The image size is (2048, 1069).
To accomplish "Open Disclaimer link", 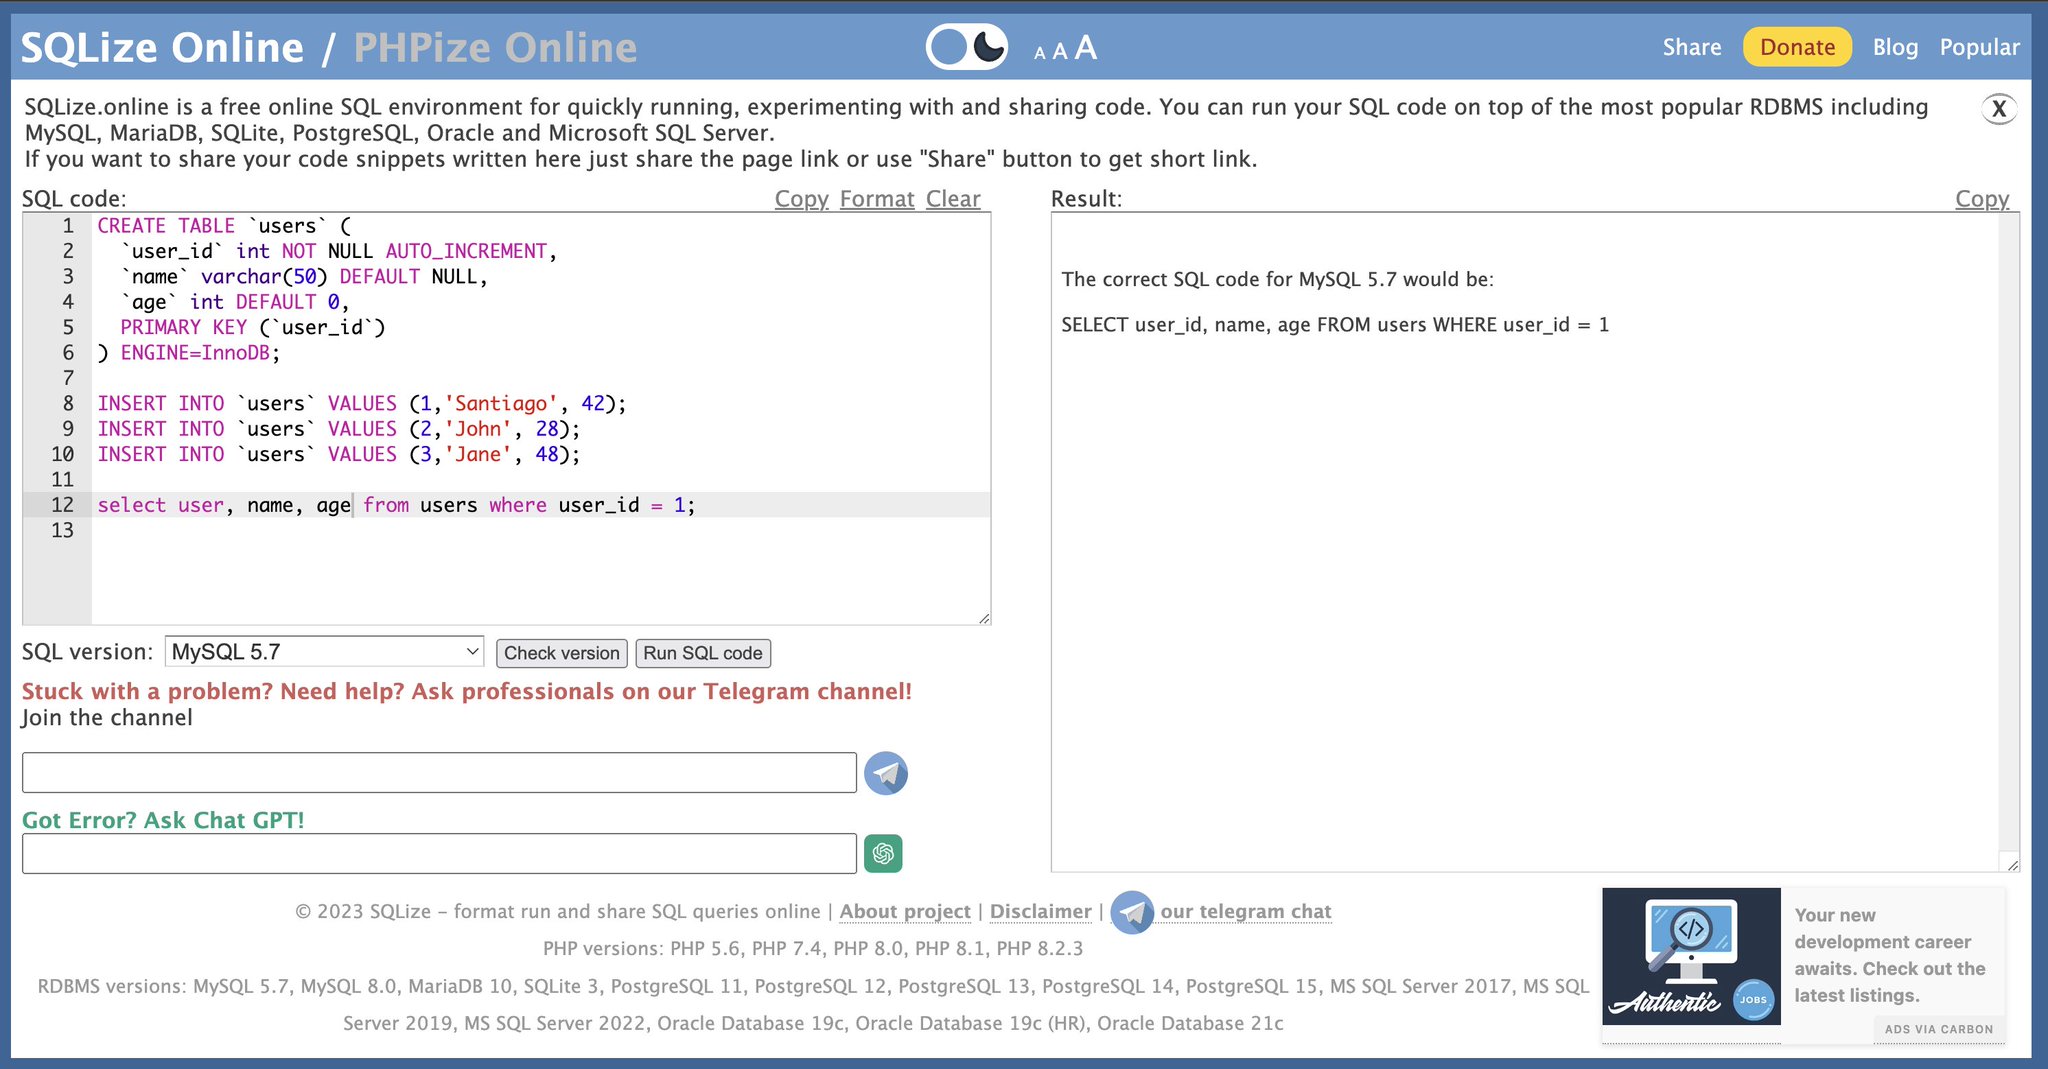I will 1040,911.
